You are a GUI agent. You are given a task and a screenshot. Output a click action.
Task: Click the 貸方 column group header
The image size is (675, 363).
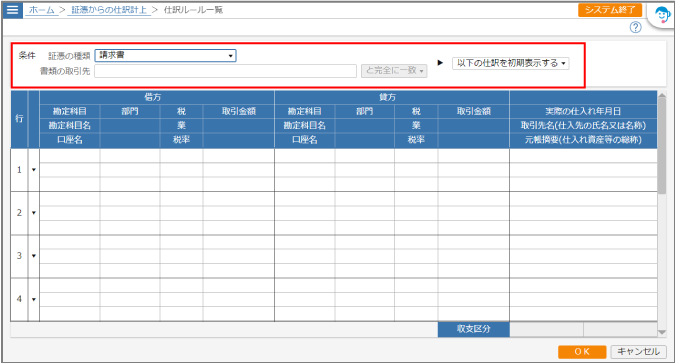392,97
